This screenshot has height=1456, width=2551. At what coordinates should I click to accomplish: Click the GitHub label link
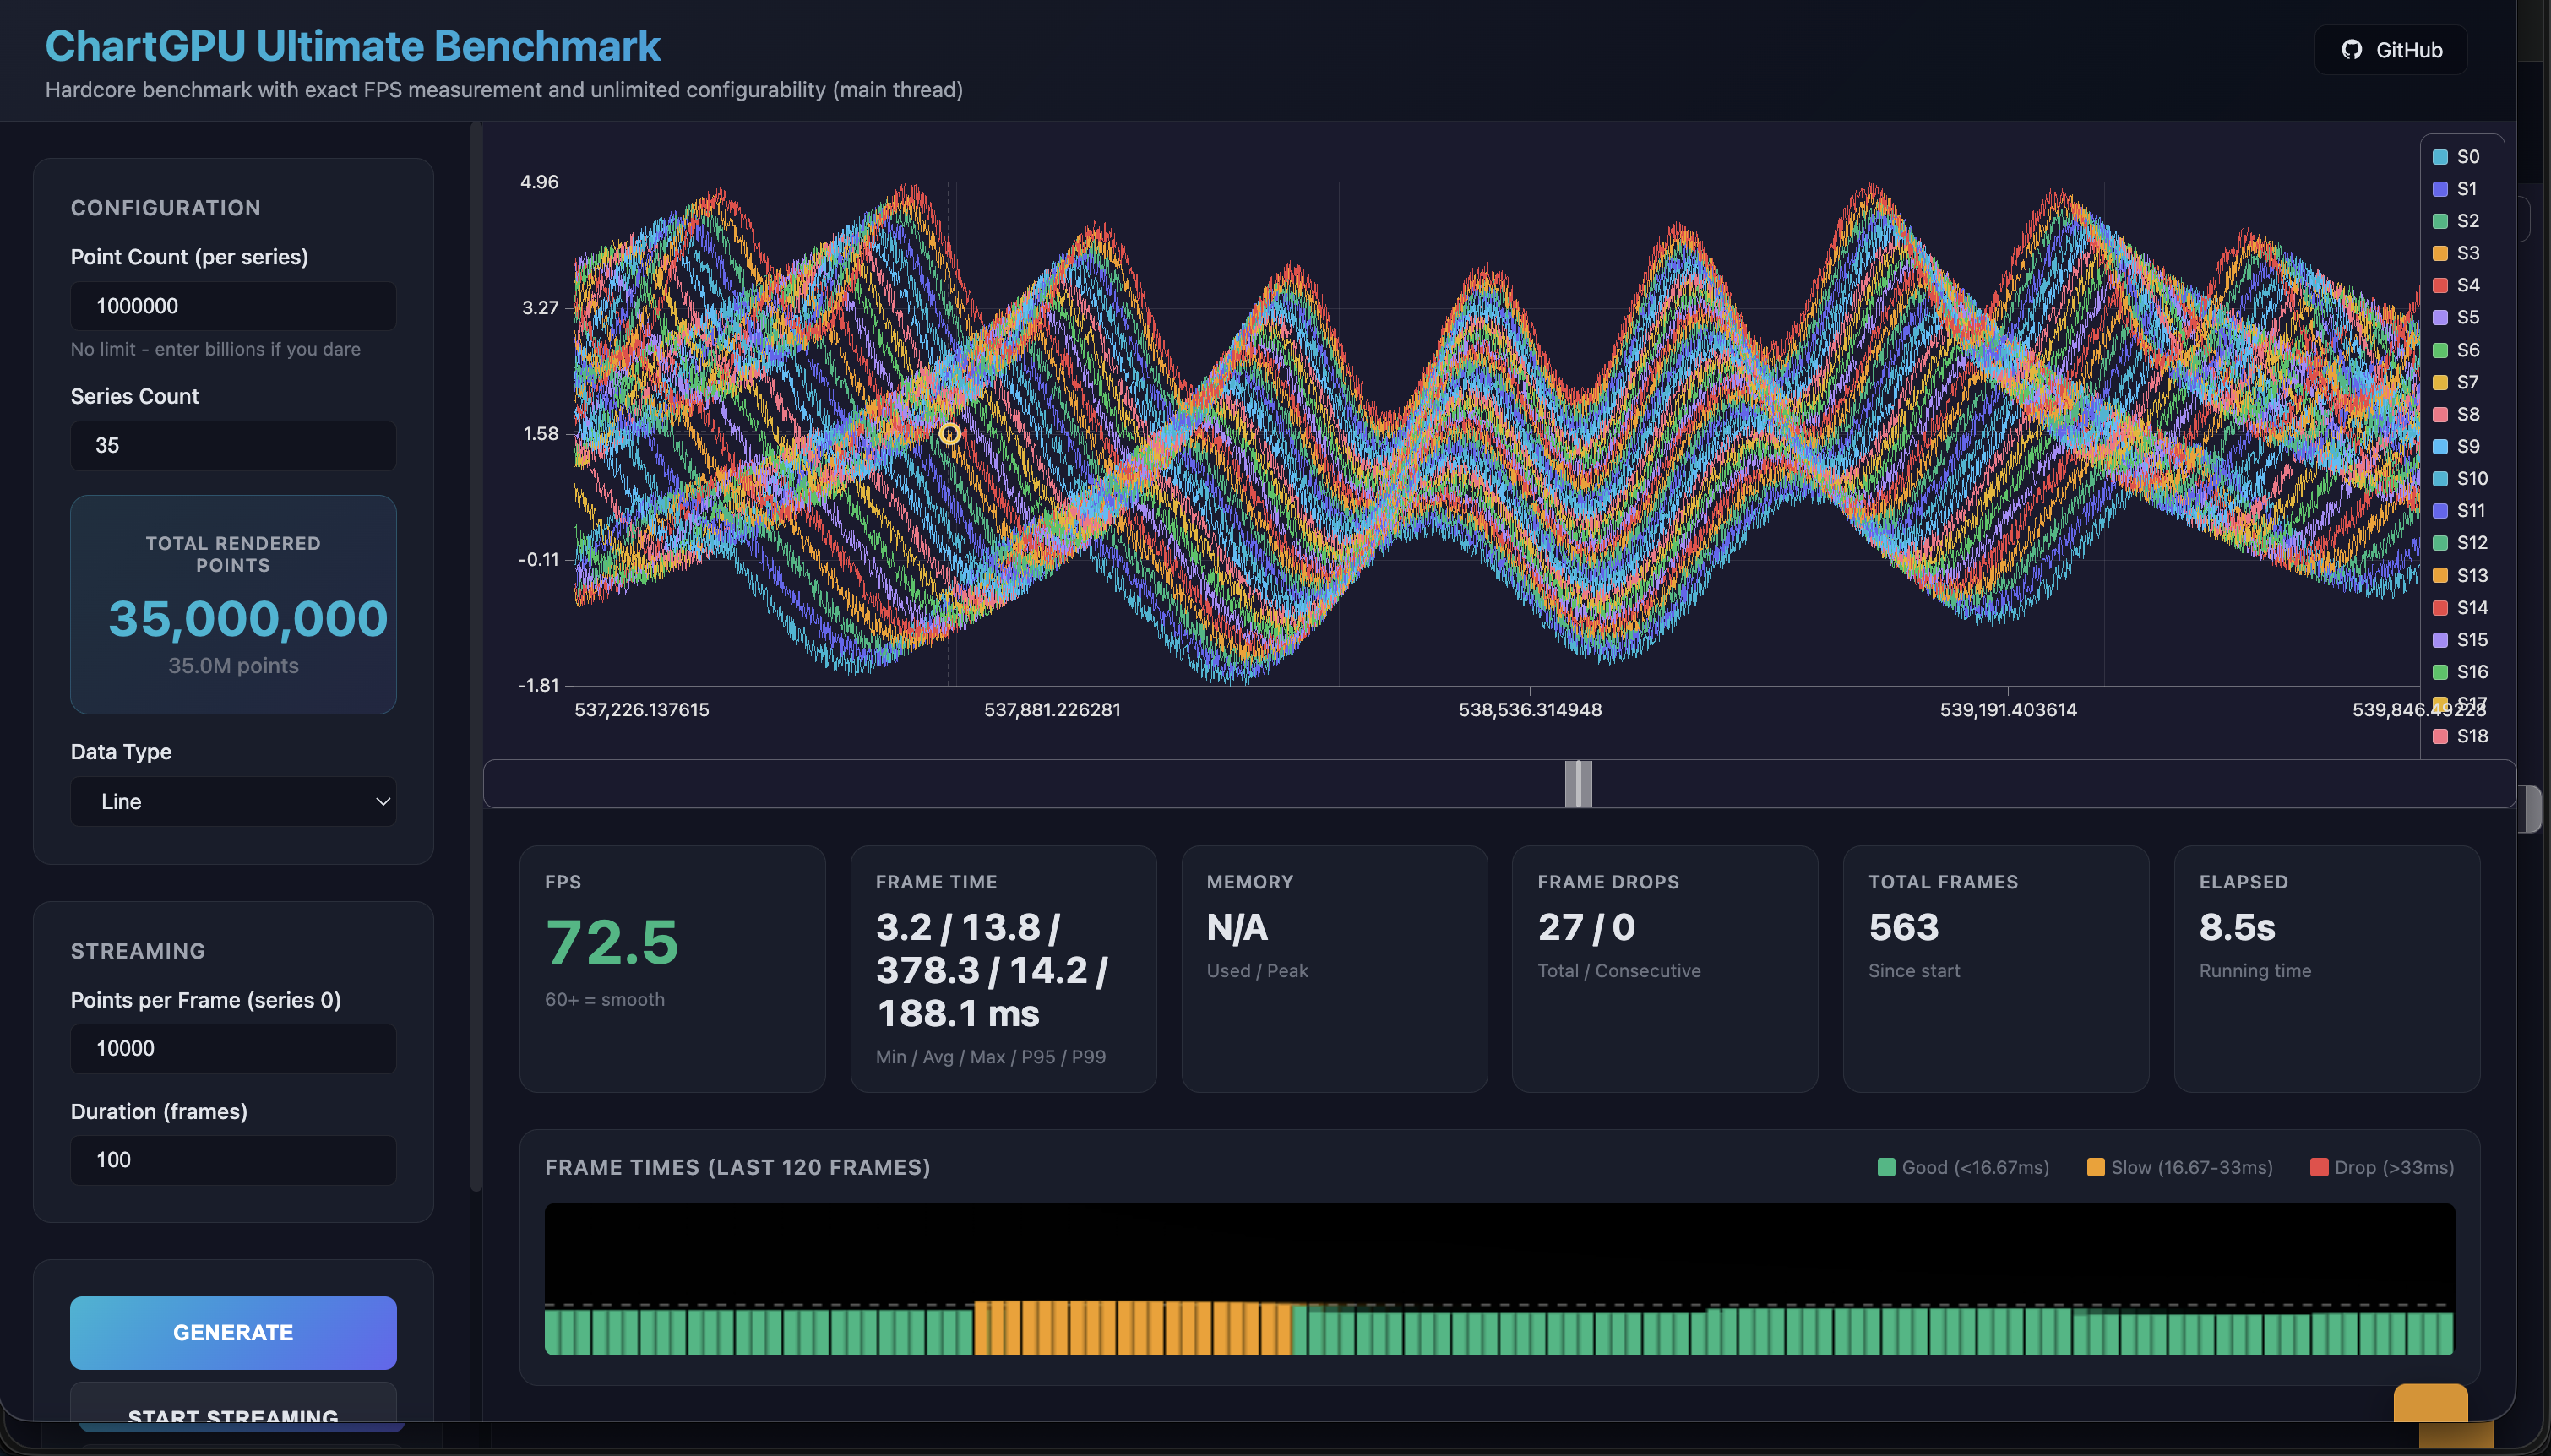coord(2410,50)
